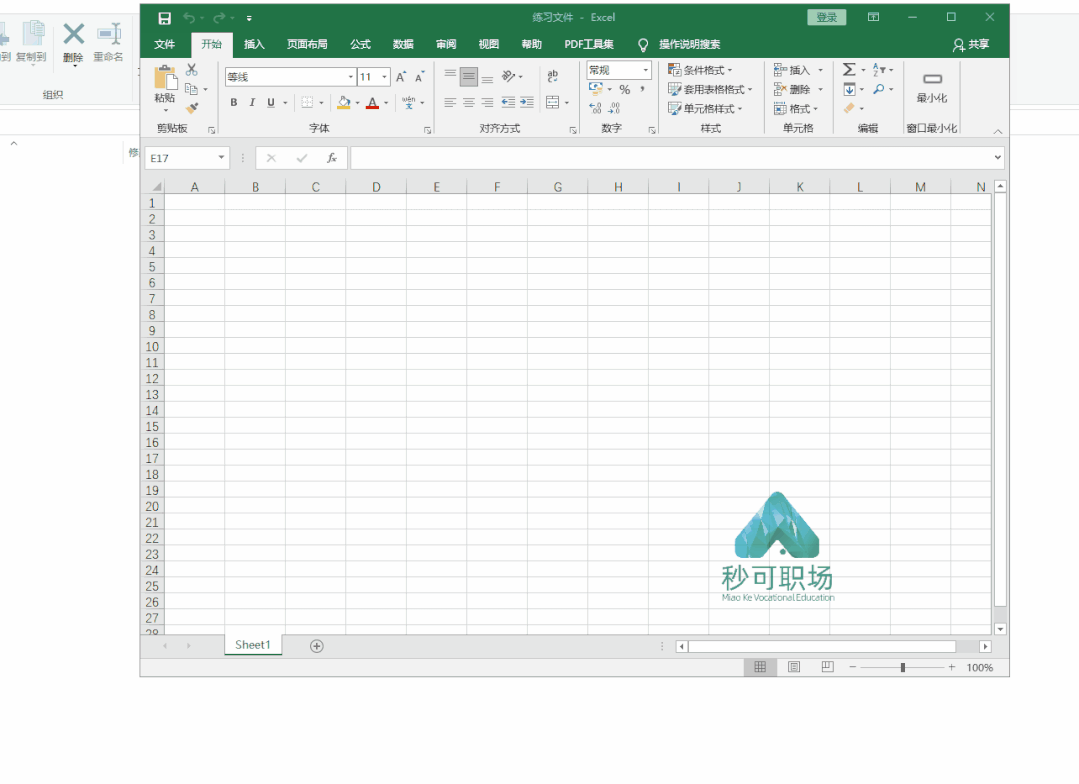The height and width of the screenshot is (784, 1079).
Task: Click the Format Painter brush icon
Action: coord(192,108)
